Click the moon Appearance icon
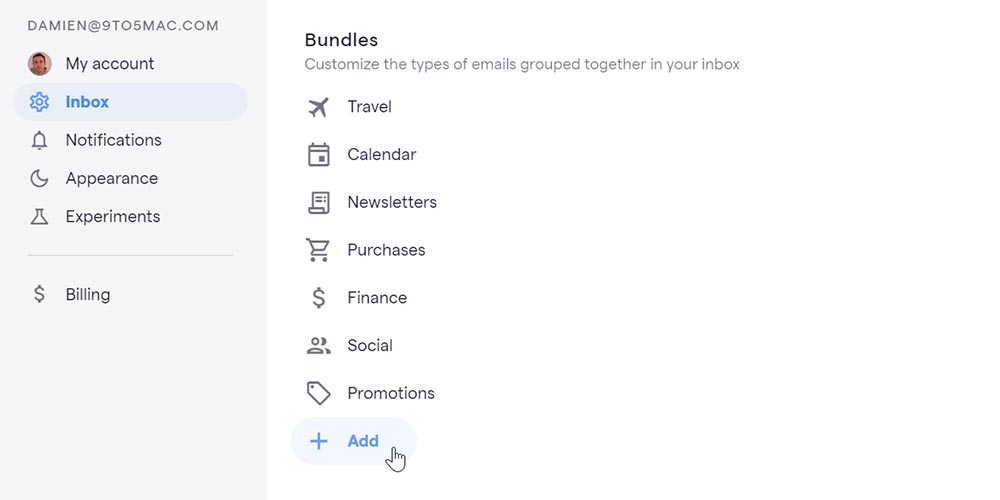 click(x=39, y=179)
